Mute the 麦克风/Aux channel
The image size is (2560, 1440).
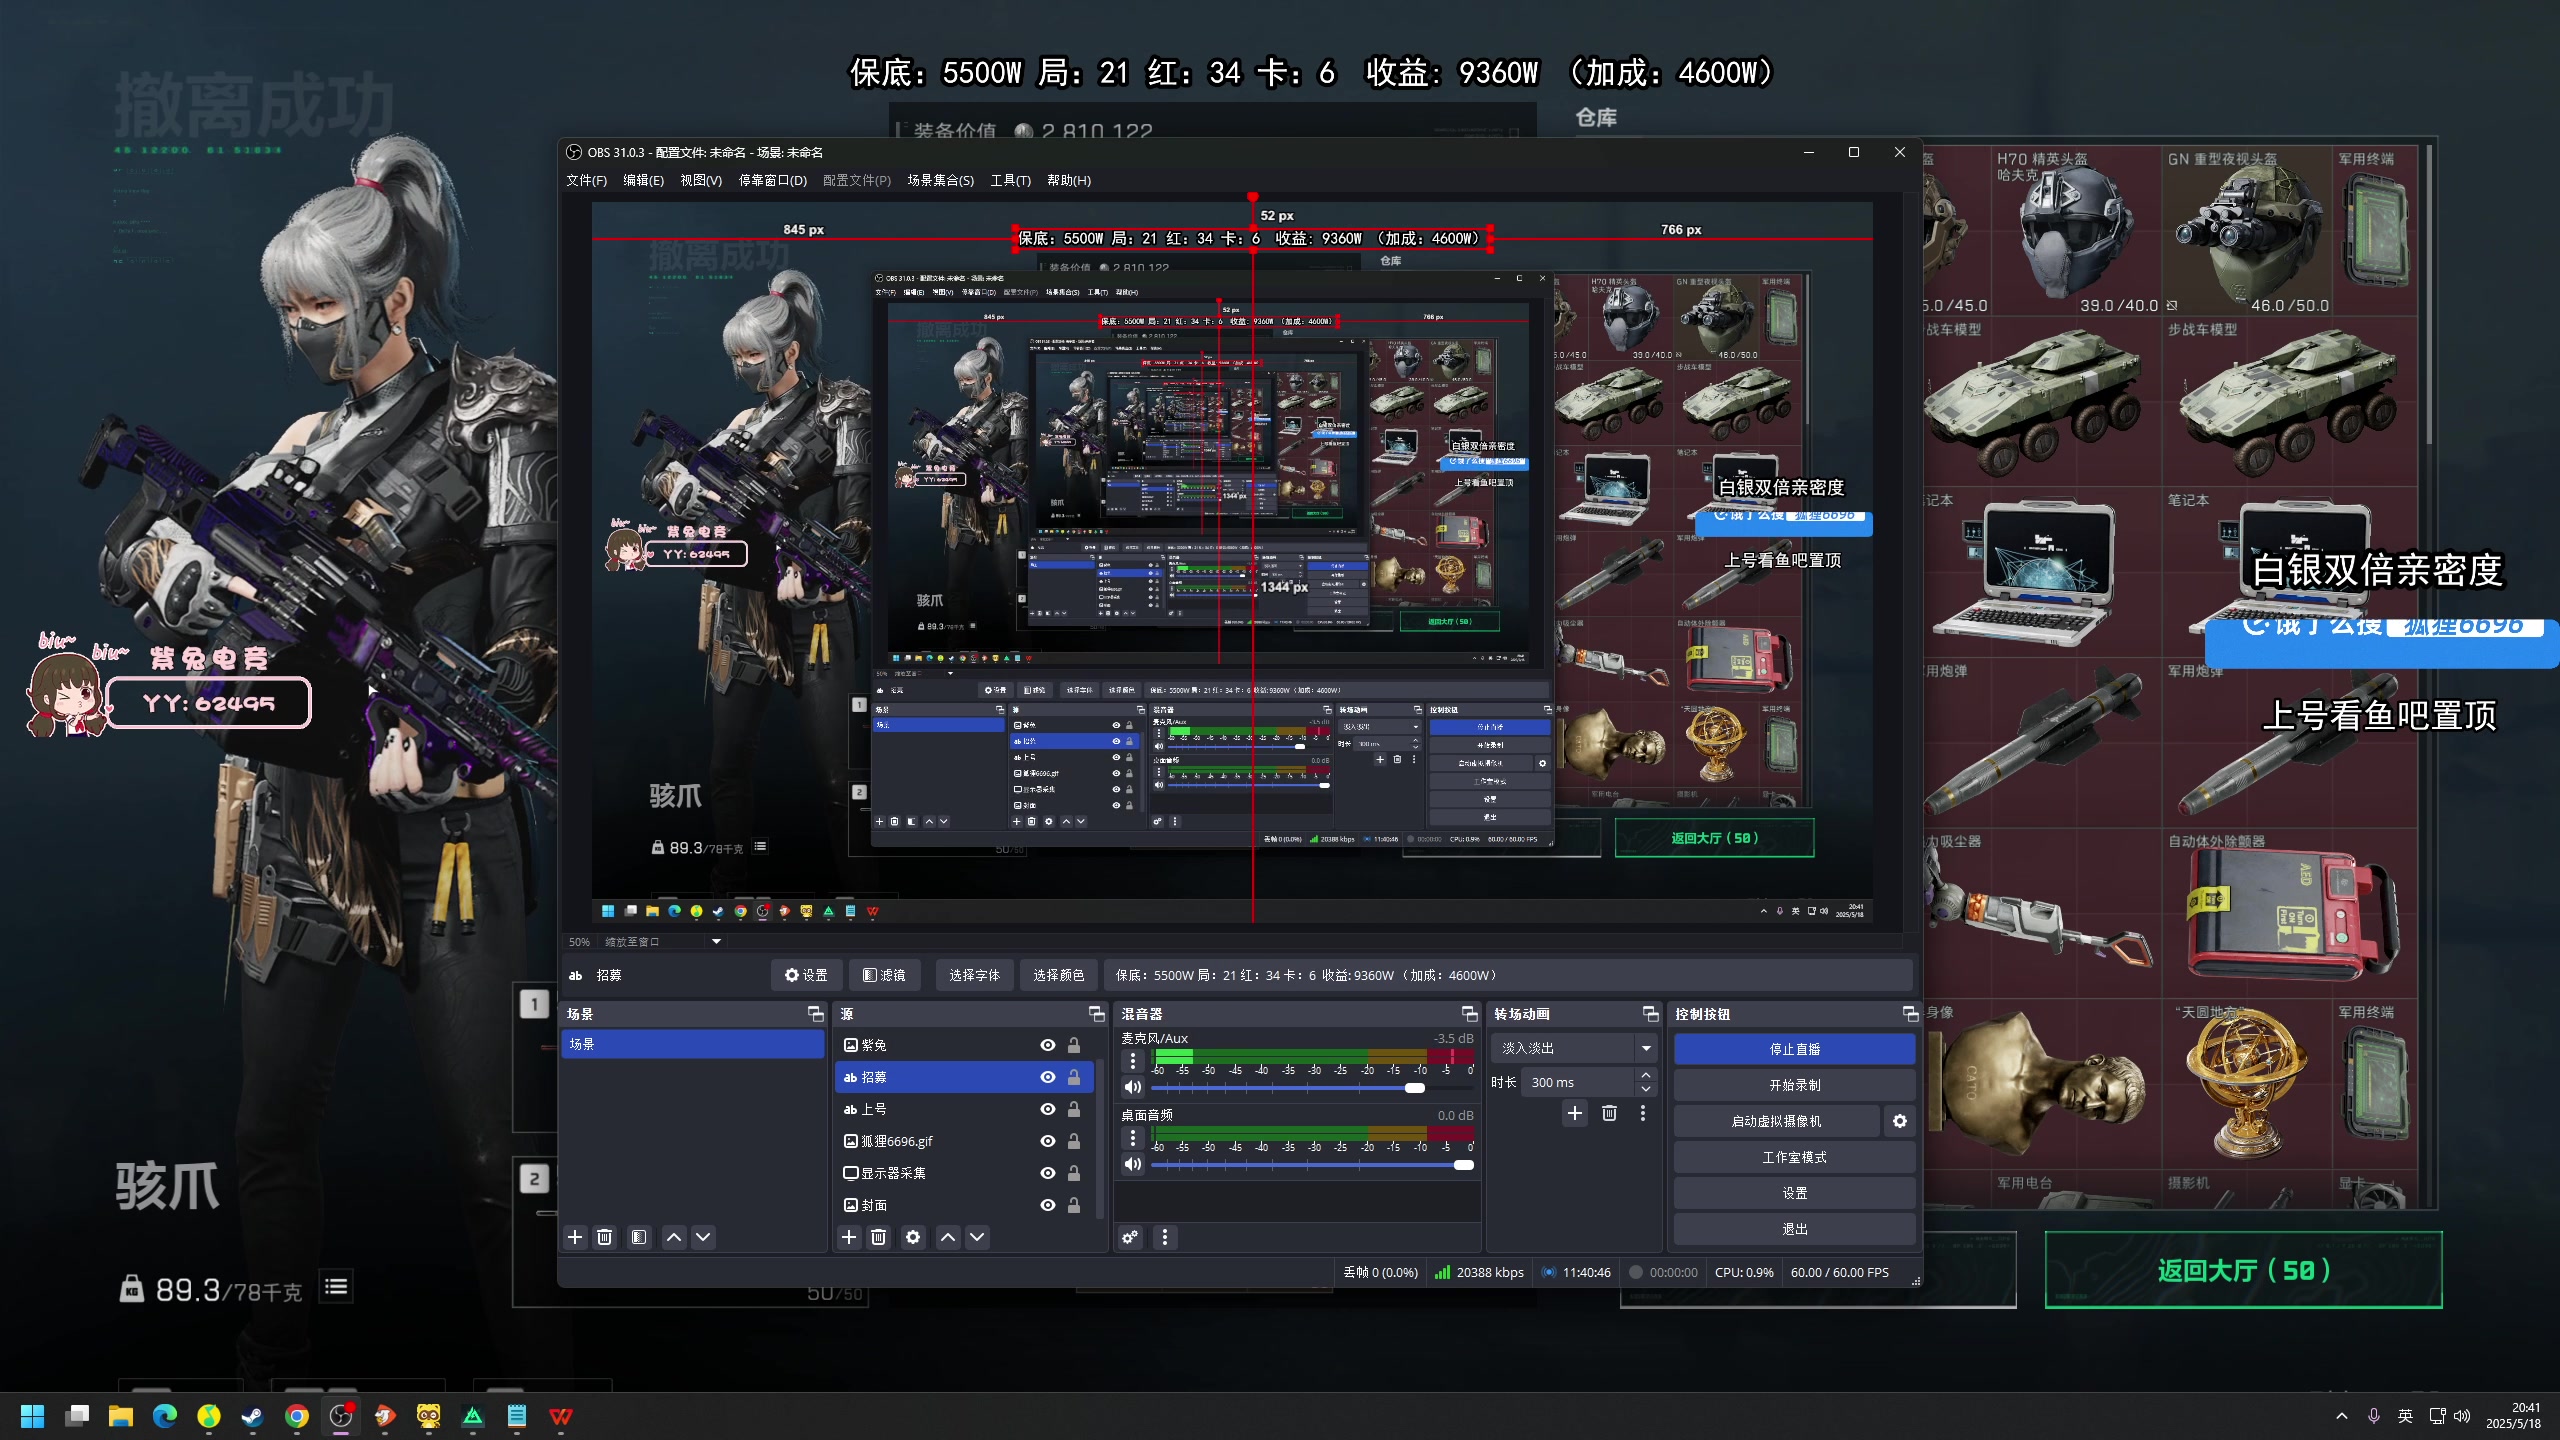1133,1087
